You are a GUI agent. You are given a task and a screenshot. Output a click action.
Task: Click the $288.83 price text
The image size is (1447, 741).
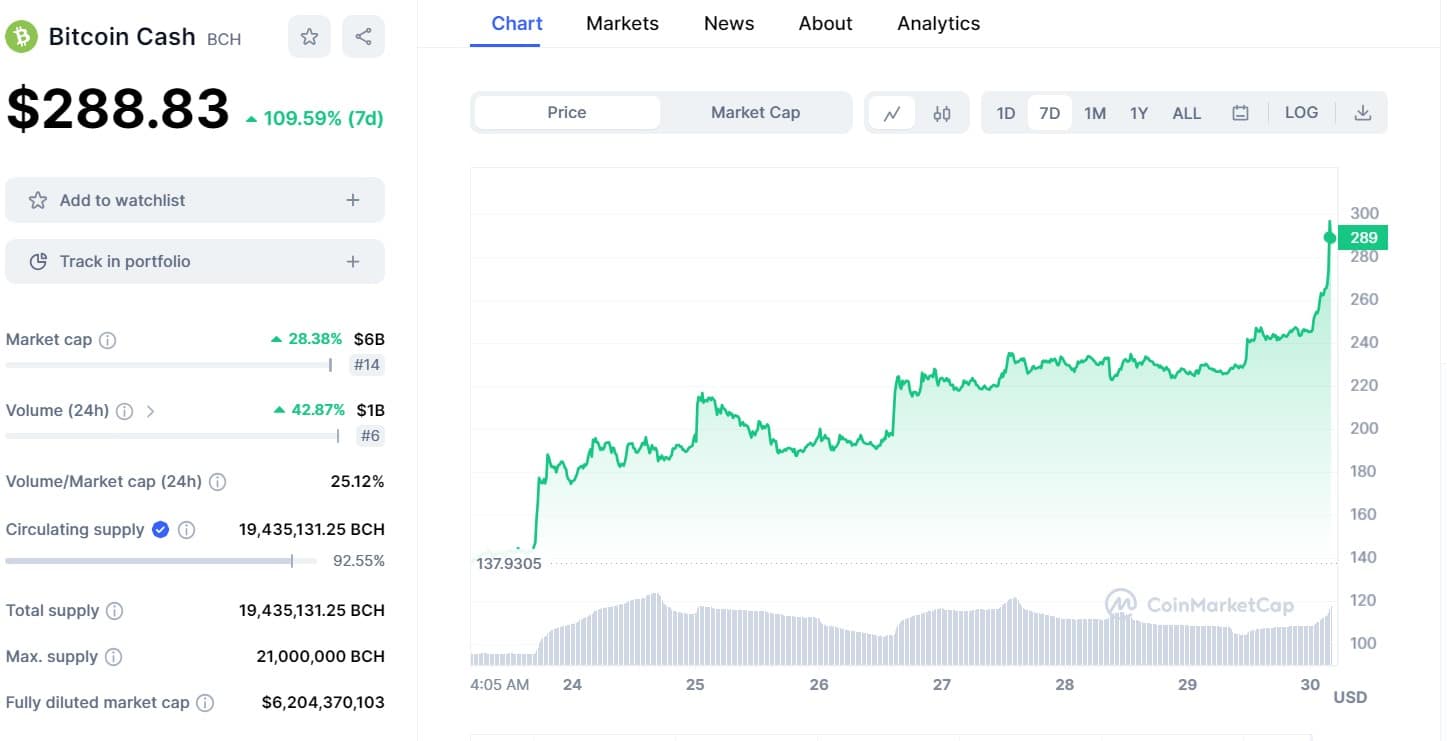point(118,109)
